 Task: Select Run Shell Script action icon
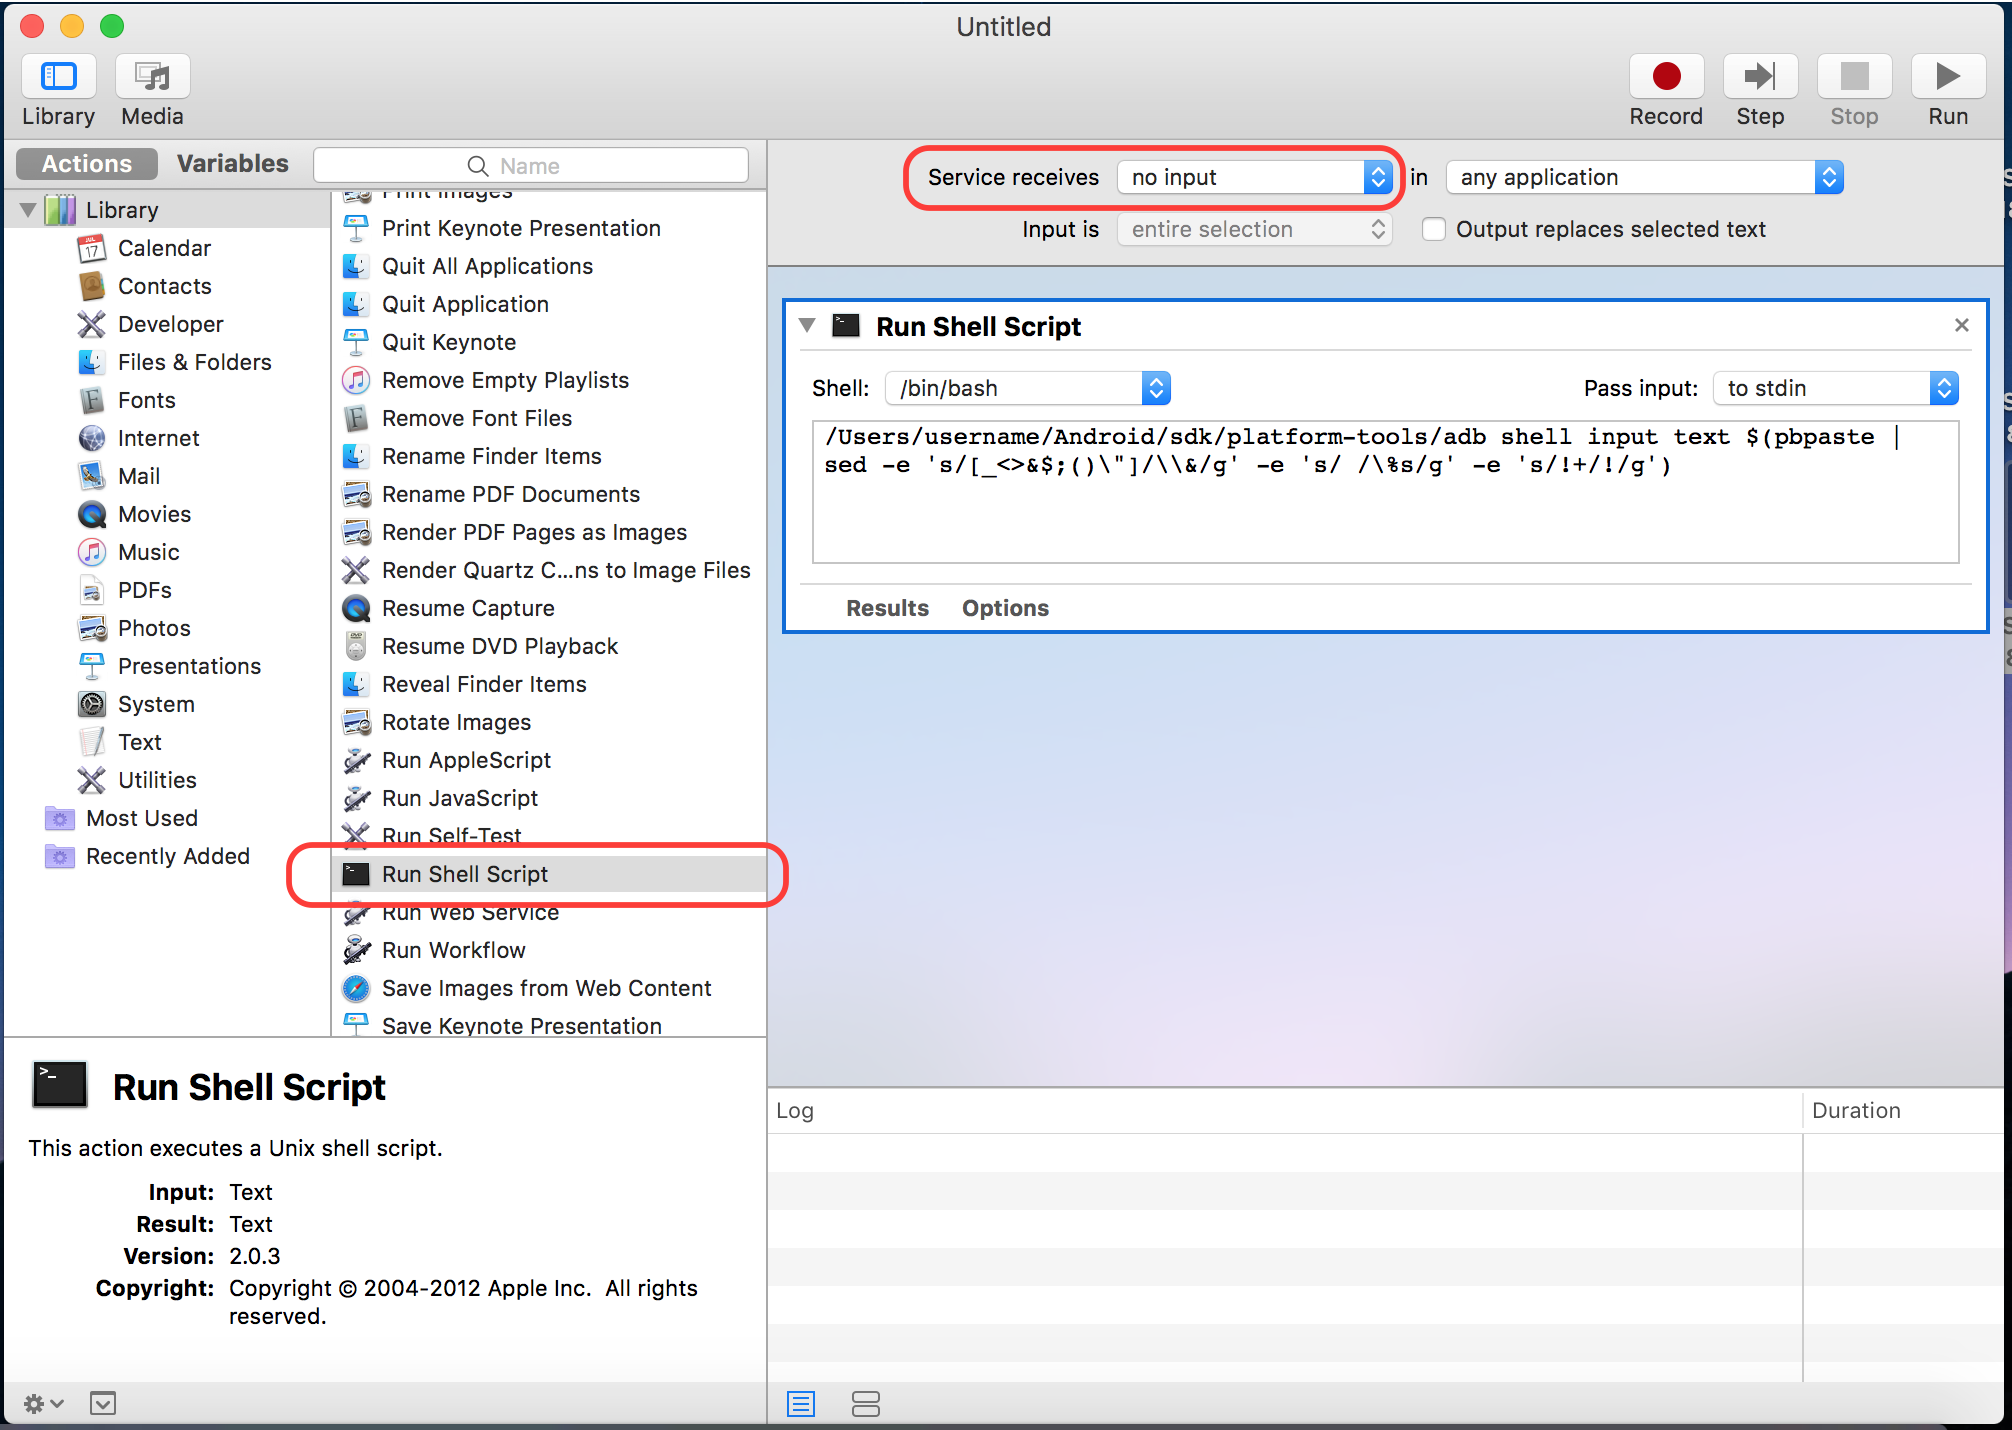pyautogui.click(x=356, y=874)
